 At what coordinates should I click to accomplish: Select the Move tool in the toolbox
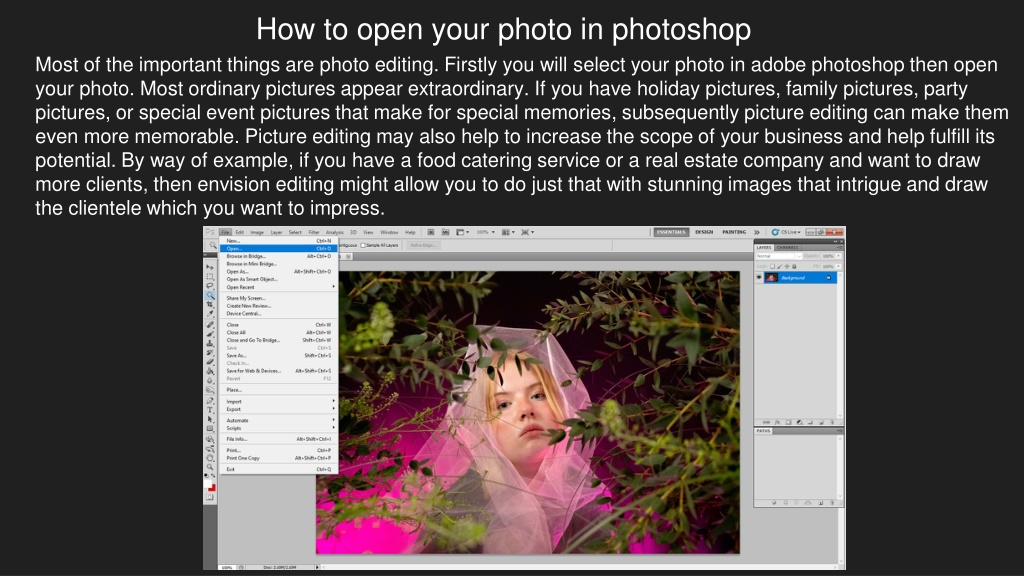[x=210, y=267]
